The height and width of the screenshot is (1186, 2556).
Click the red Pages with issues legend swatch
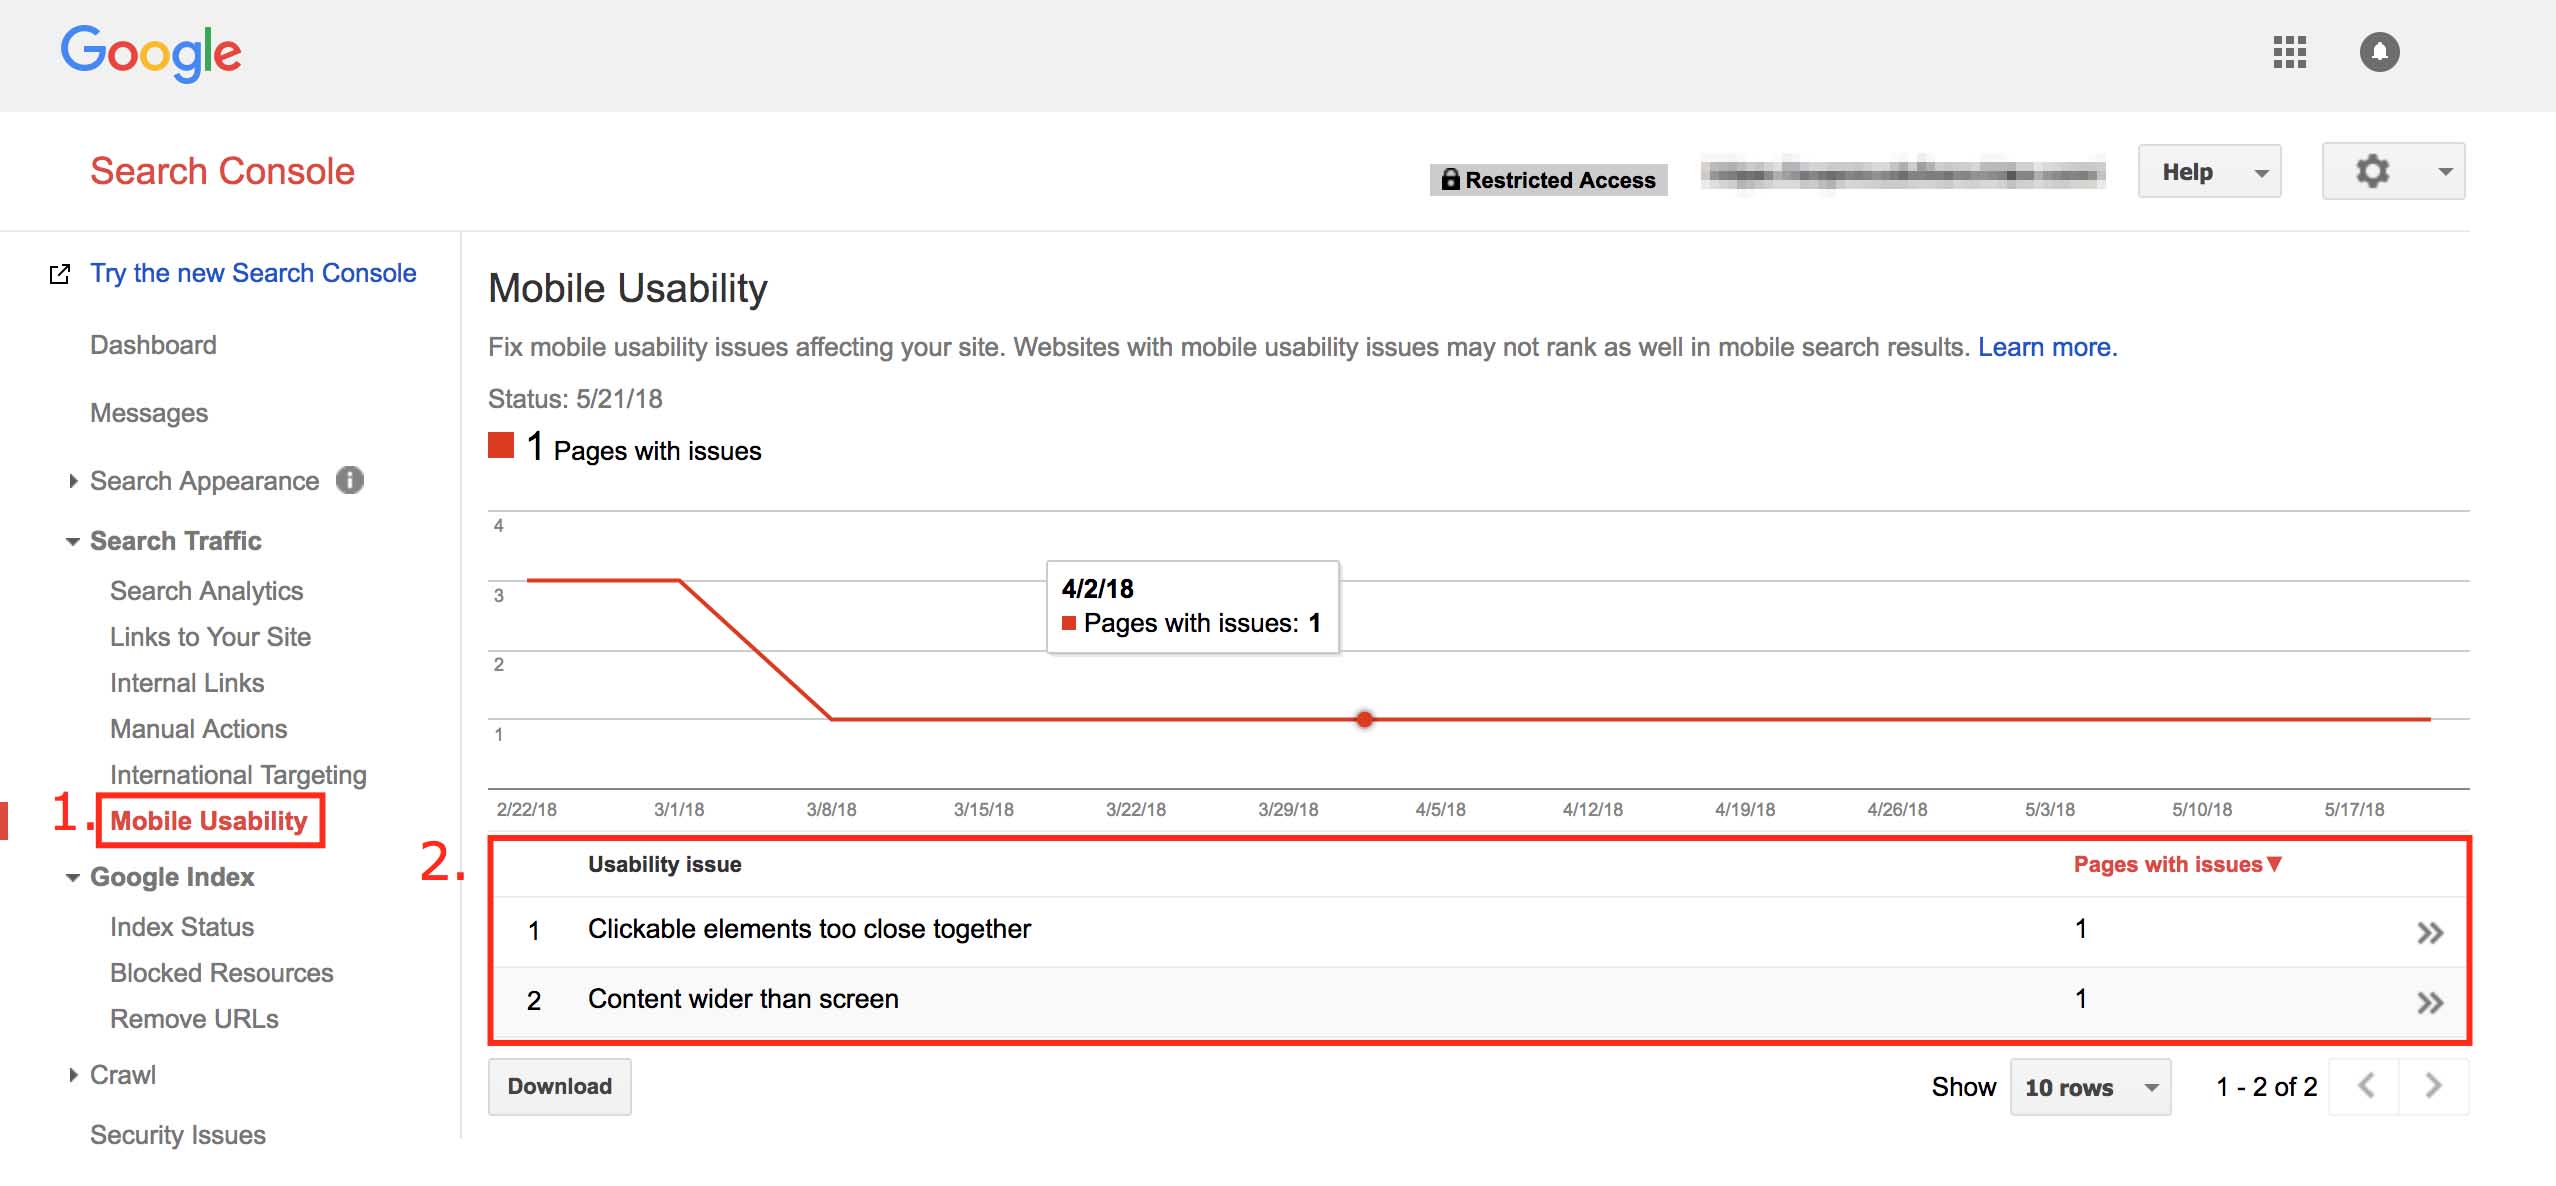[501, 445]
